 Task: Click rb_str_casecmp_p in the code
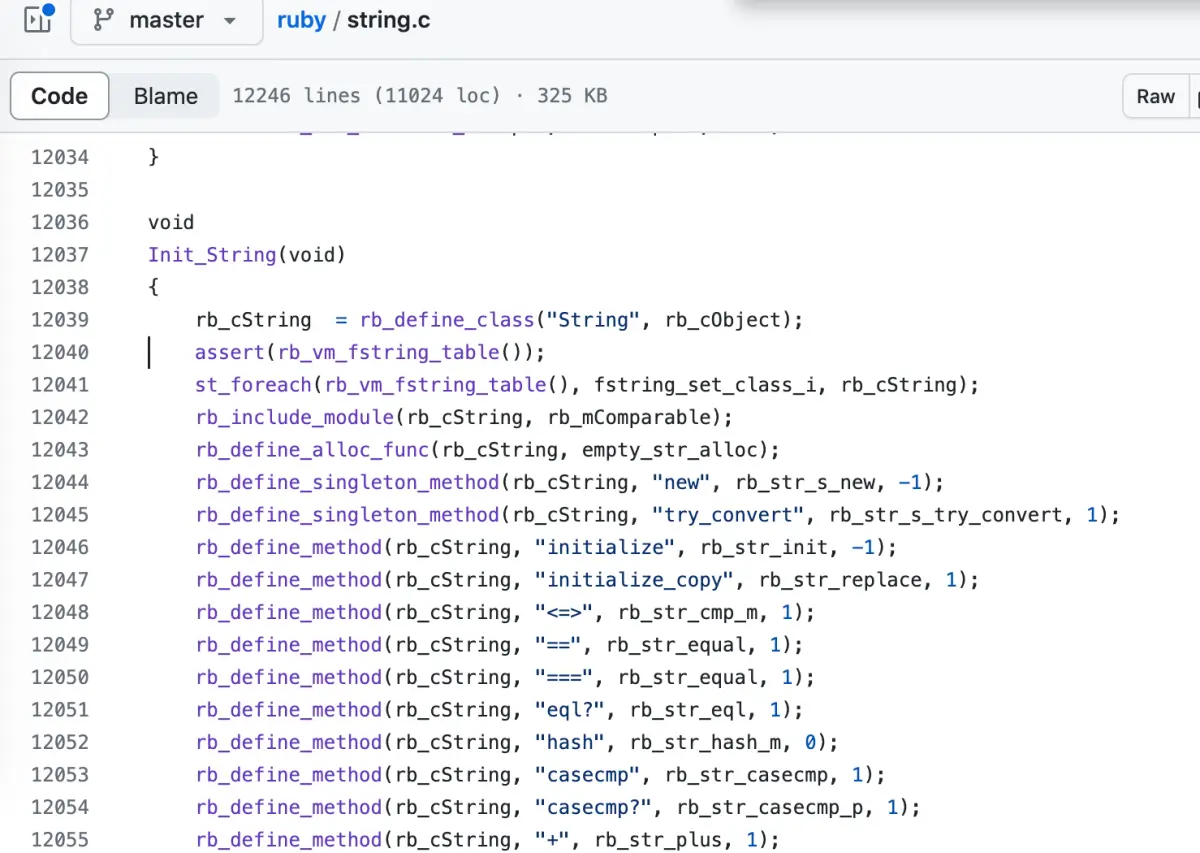(x=769, y=807)
